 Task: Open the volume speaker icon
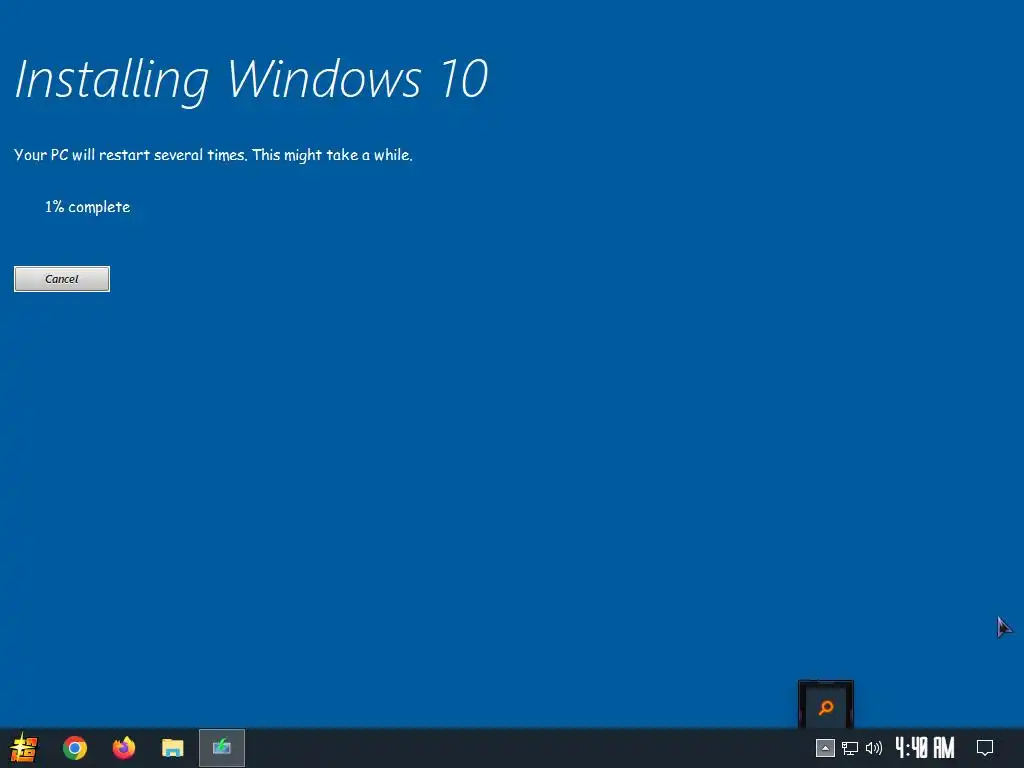[874, 748]
